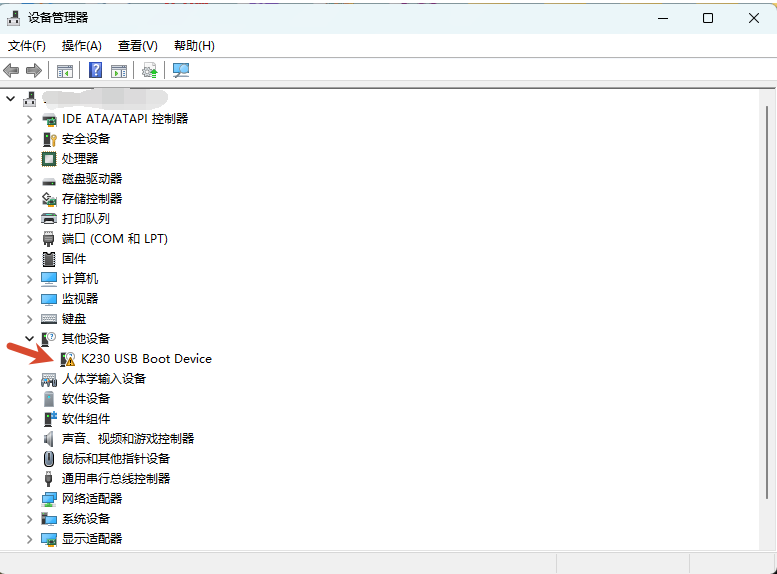777x574 pixels.
Task: Open the 操作(A) menu
Action: pos(82,46)
